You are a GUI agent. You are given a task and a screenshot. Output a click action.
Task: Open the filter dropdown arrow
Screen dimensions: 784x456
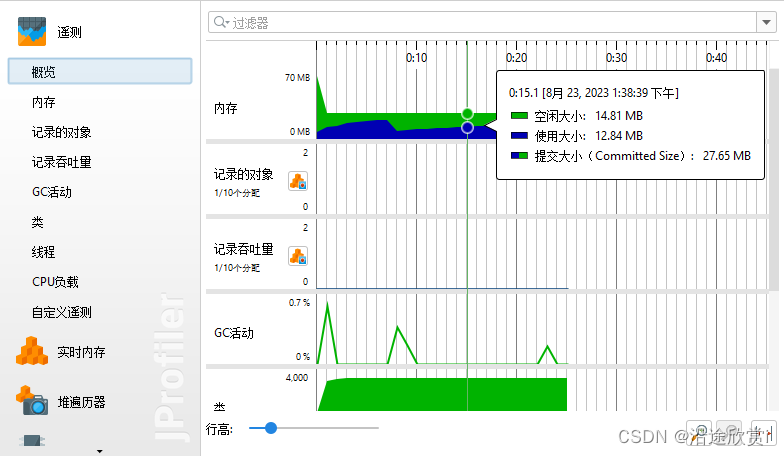[766, 22]
